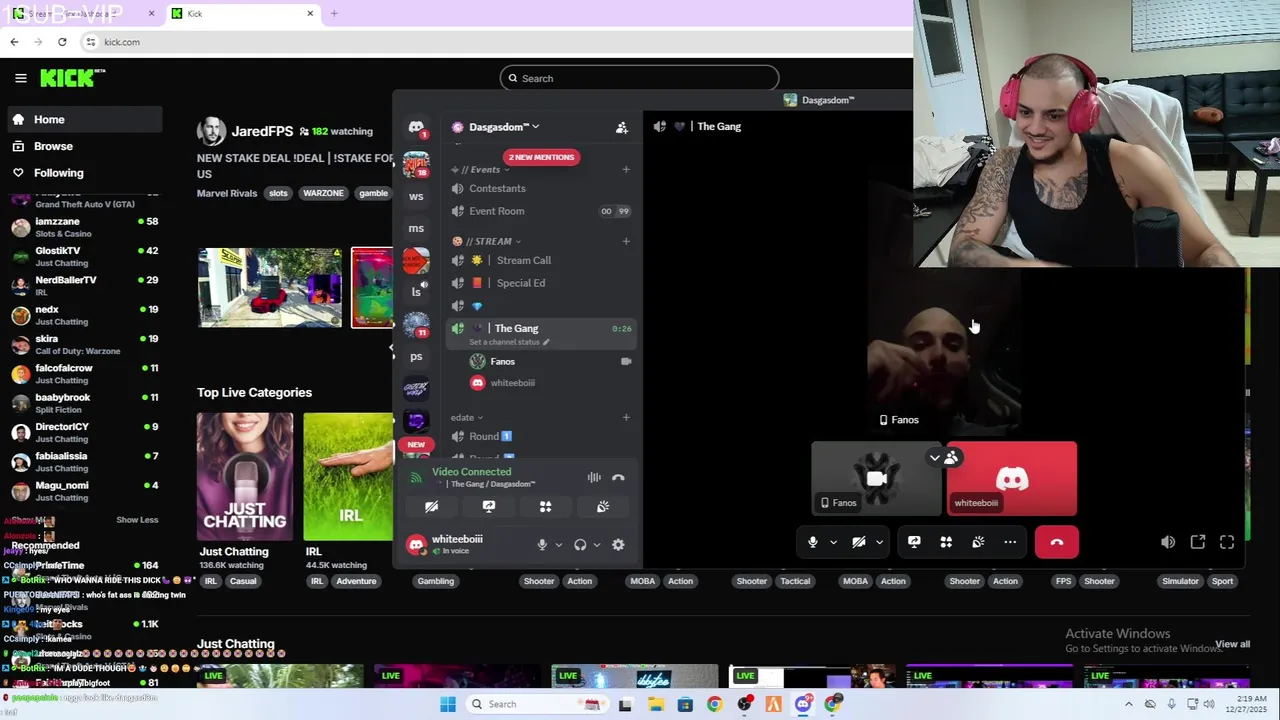Open output device arrow beside user panel headphones
Viewport: 1280px width, 720px height.
click(x=596, y=545)
